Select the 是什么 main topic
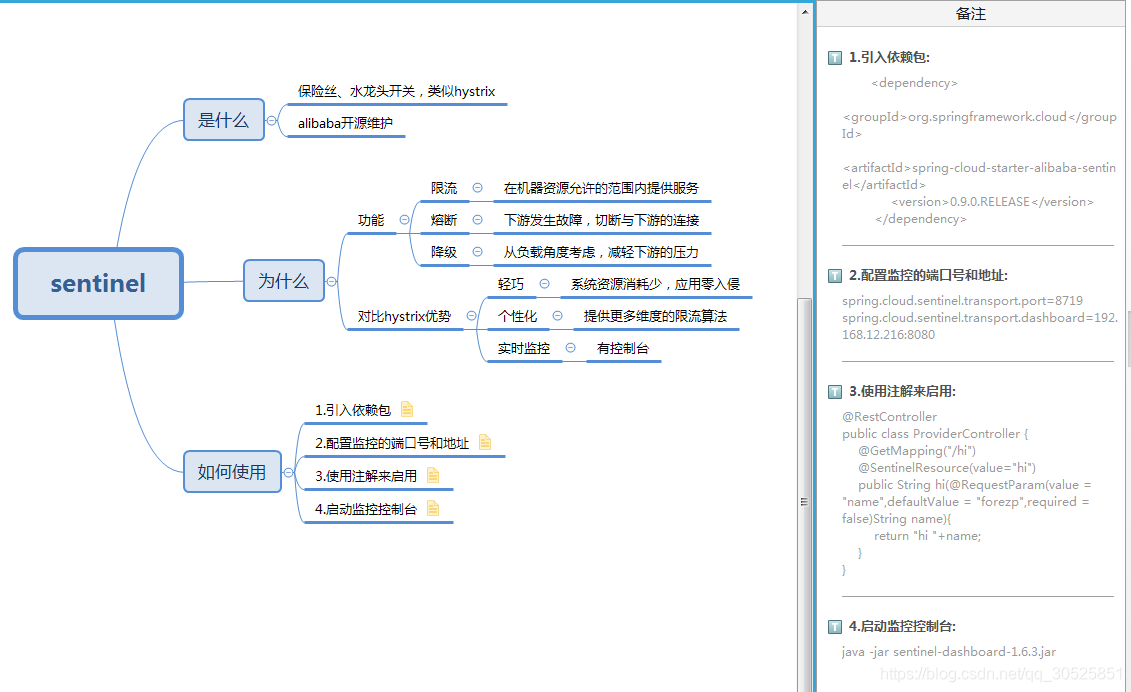Screen dimensions: 1131x692 coord(224,120)
